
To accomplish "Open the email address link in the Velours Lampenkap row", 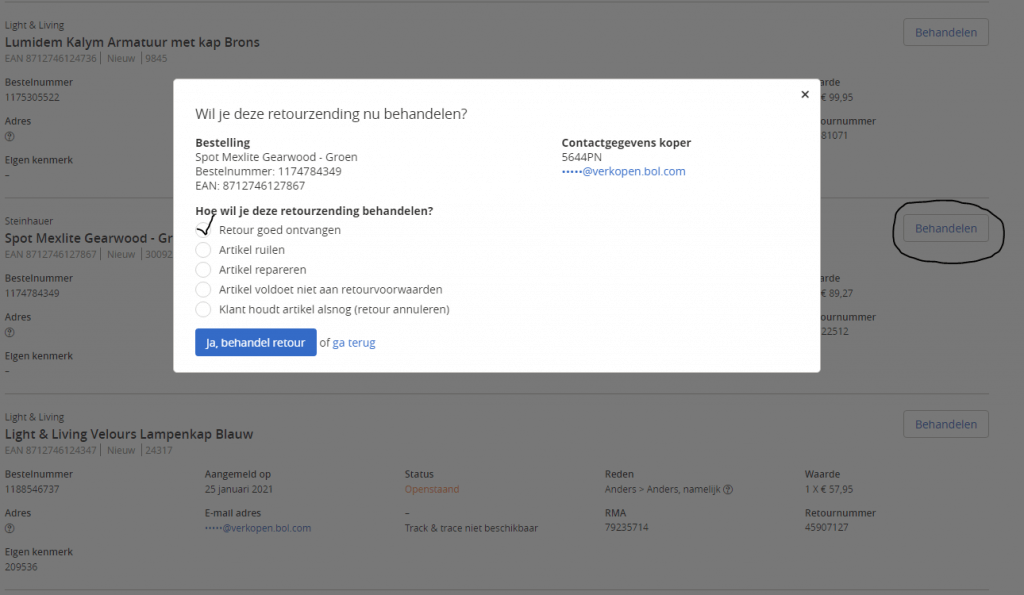I will click(x=257, y=528).
